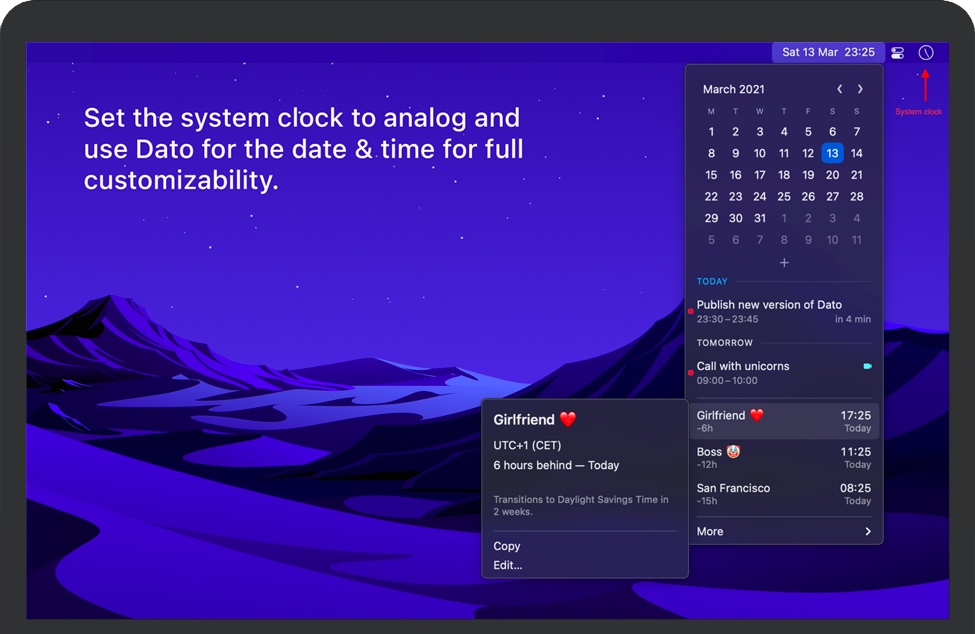
Task: Click the TOMORROW section header
Action: pyautogui.click(x=724, y=342)
